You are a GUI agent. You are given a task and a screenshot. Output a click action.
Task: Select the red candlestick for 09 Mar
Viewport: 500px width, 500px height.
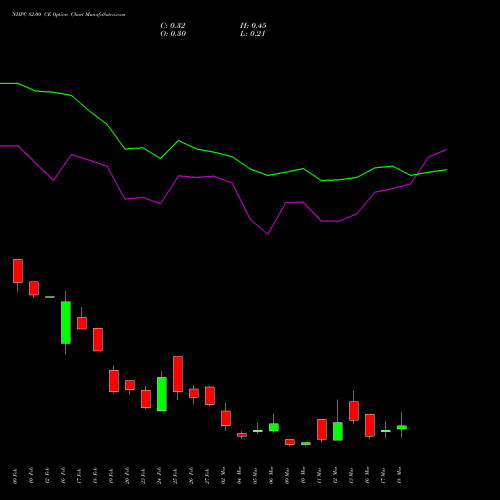point(290,442)
